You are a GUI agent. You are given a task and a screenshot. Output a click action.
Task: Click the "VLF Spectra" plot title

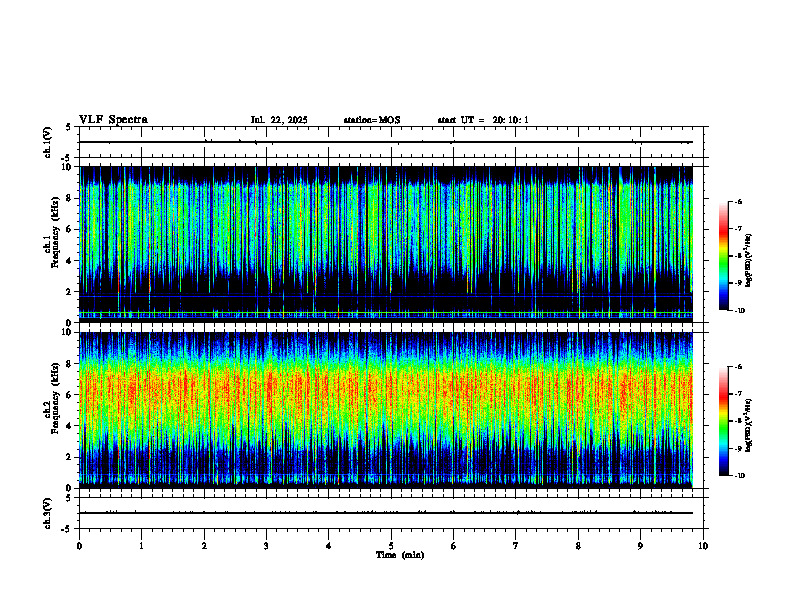tap(113, 120)
